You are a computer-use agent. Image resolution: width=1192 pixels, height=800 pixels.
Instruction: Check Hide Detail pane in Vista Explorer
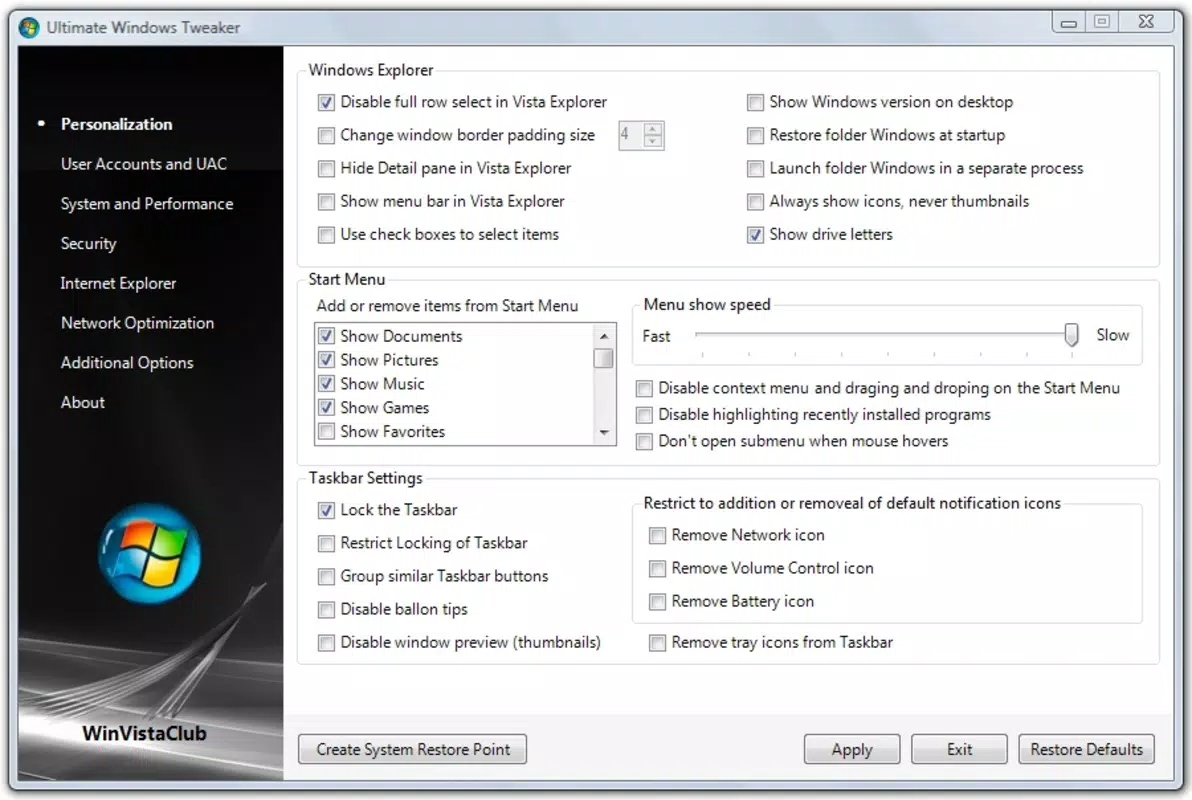326,168
